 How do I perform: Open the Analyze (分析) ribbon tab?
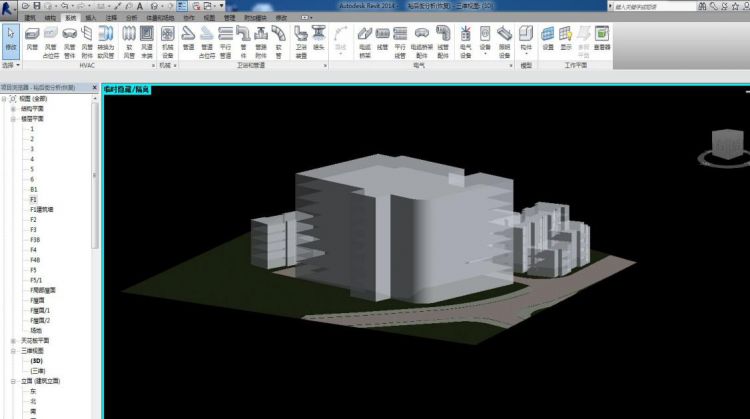tap(131, 18)
